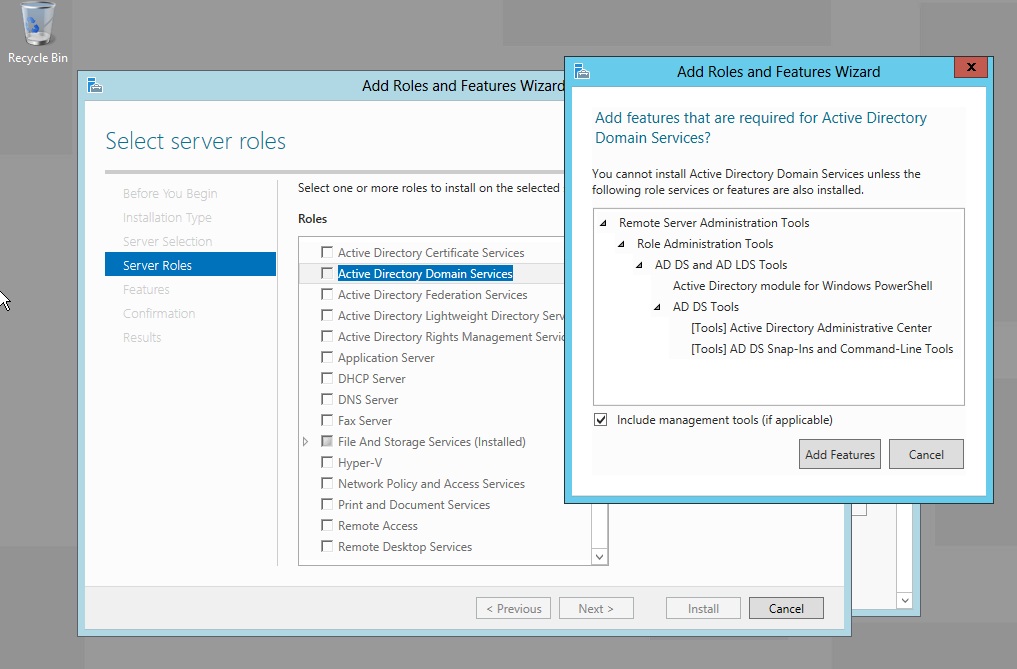Cancel the Add features dialog

[x=926, y=454]
